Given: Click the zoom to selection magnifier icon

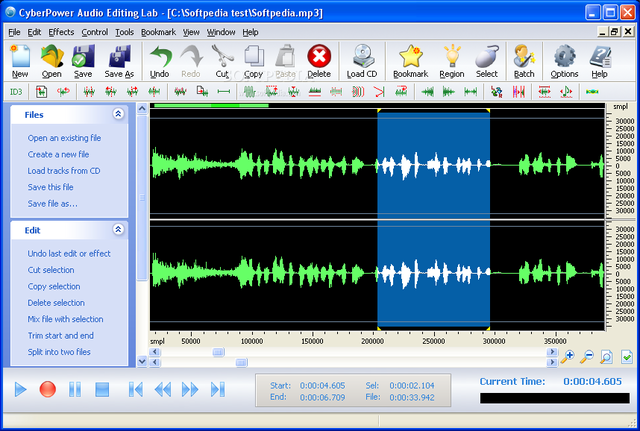Looking at the screenshot, I should (x=607, y=357).
